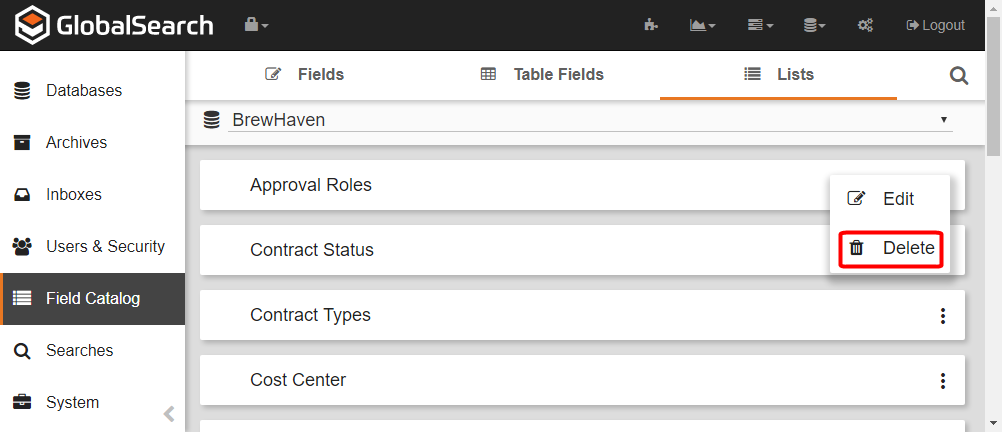
Task: Open the lock dropdown in header
Action: click(257, 25)
